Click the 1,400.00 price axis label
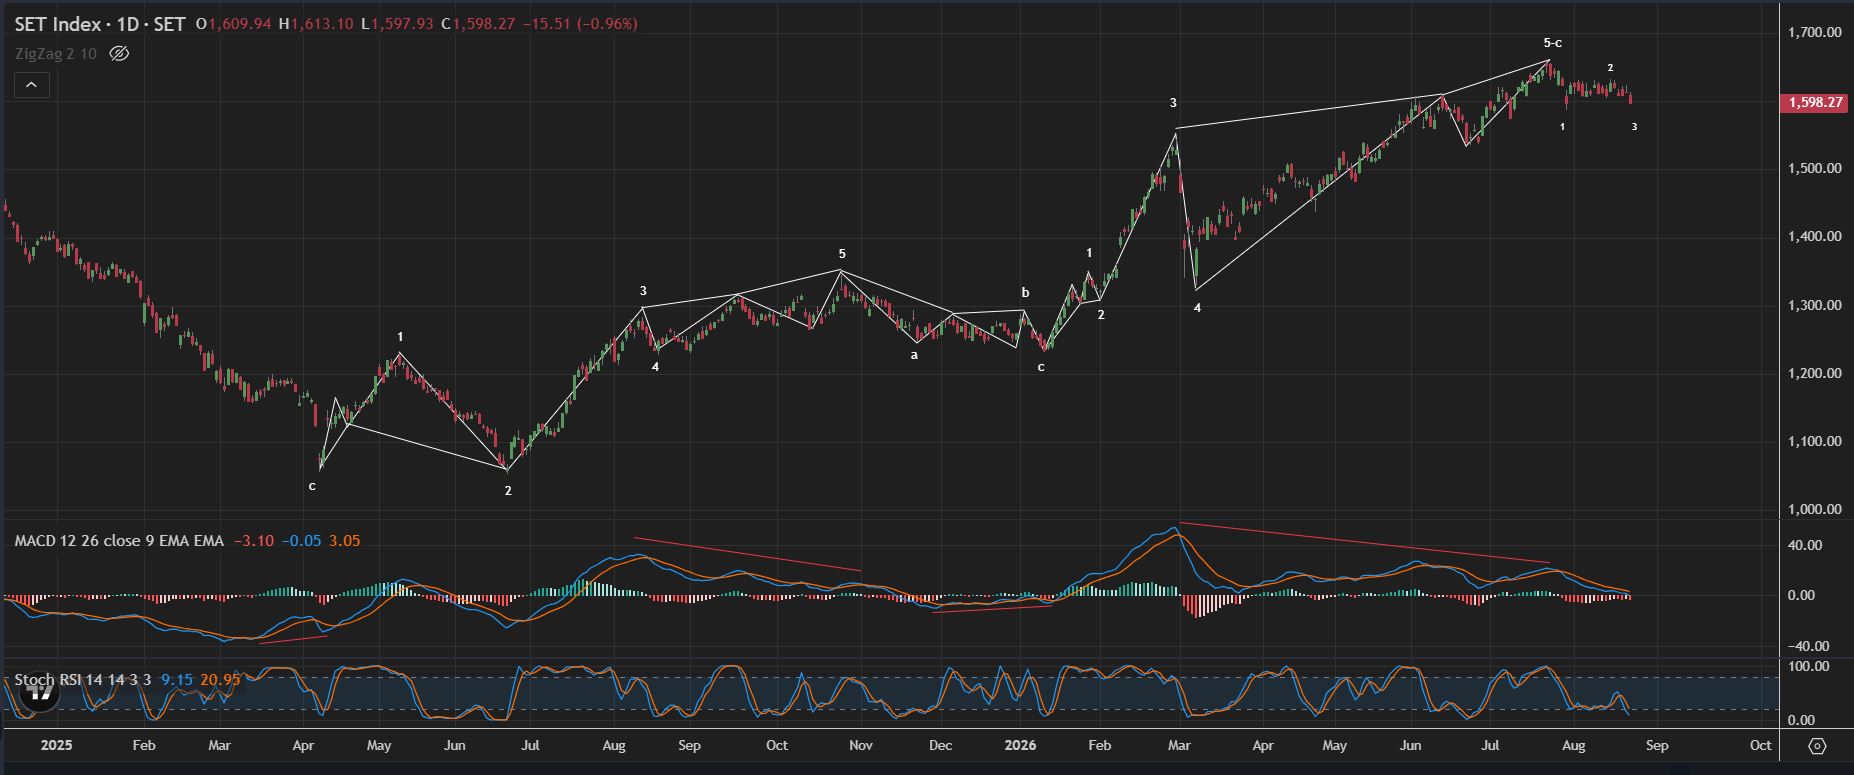The height and width of the screenshot is (775, 1854). tap(1813, 237)
